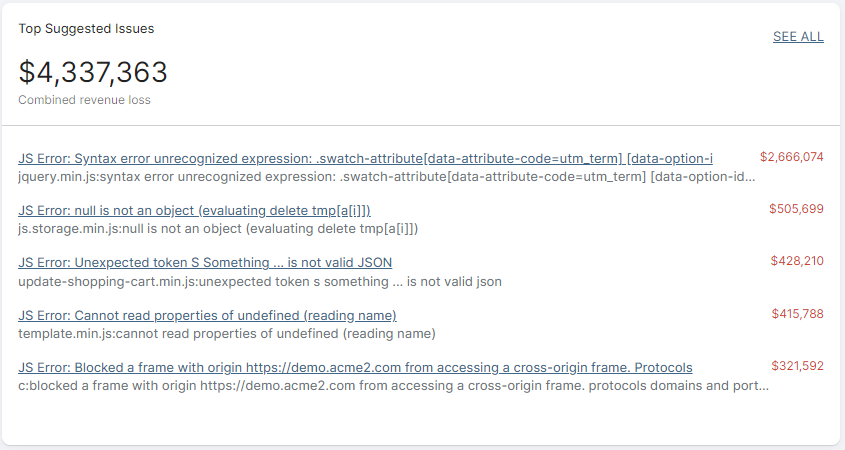The image size is (845, 450).
Task: Open the null is not an object issue
Action: tap(195, 210)
